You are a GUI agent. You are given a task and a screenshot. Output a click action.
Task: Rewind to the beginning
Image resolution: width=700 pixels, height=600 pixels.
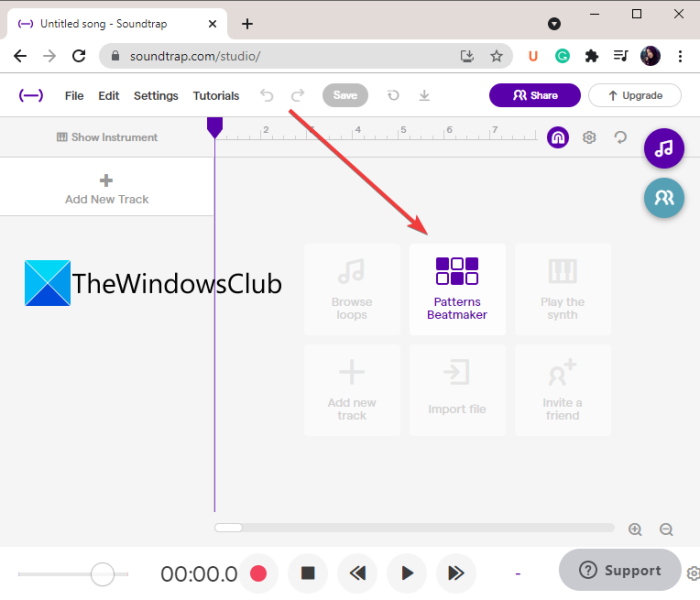357,573
